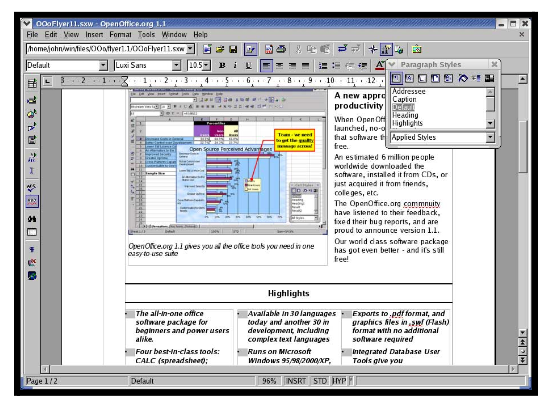The width and height of the screenshot is (548, 403).
Task: Click the STD selection mode field
Action: 320,381
